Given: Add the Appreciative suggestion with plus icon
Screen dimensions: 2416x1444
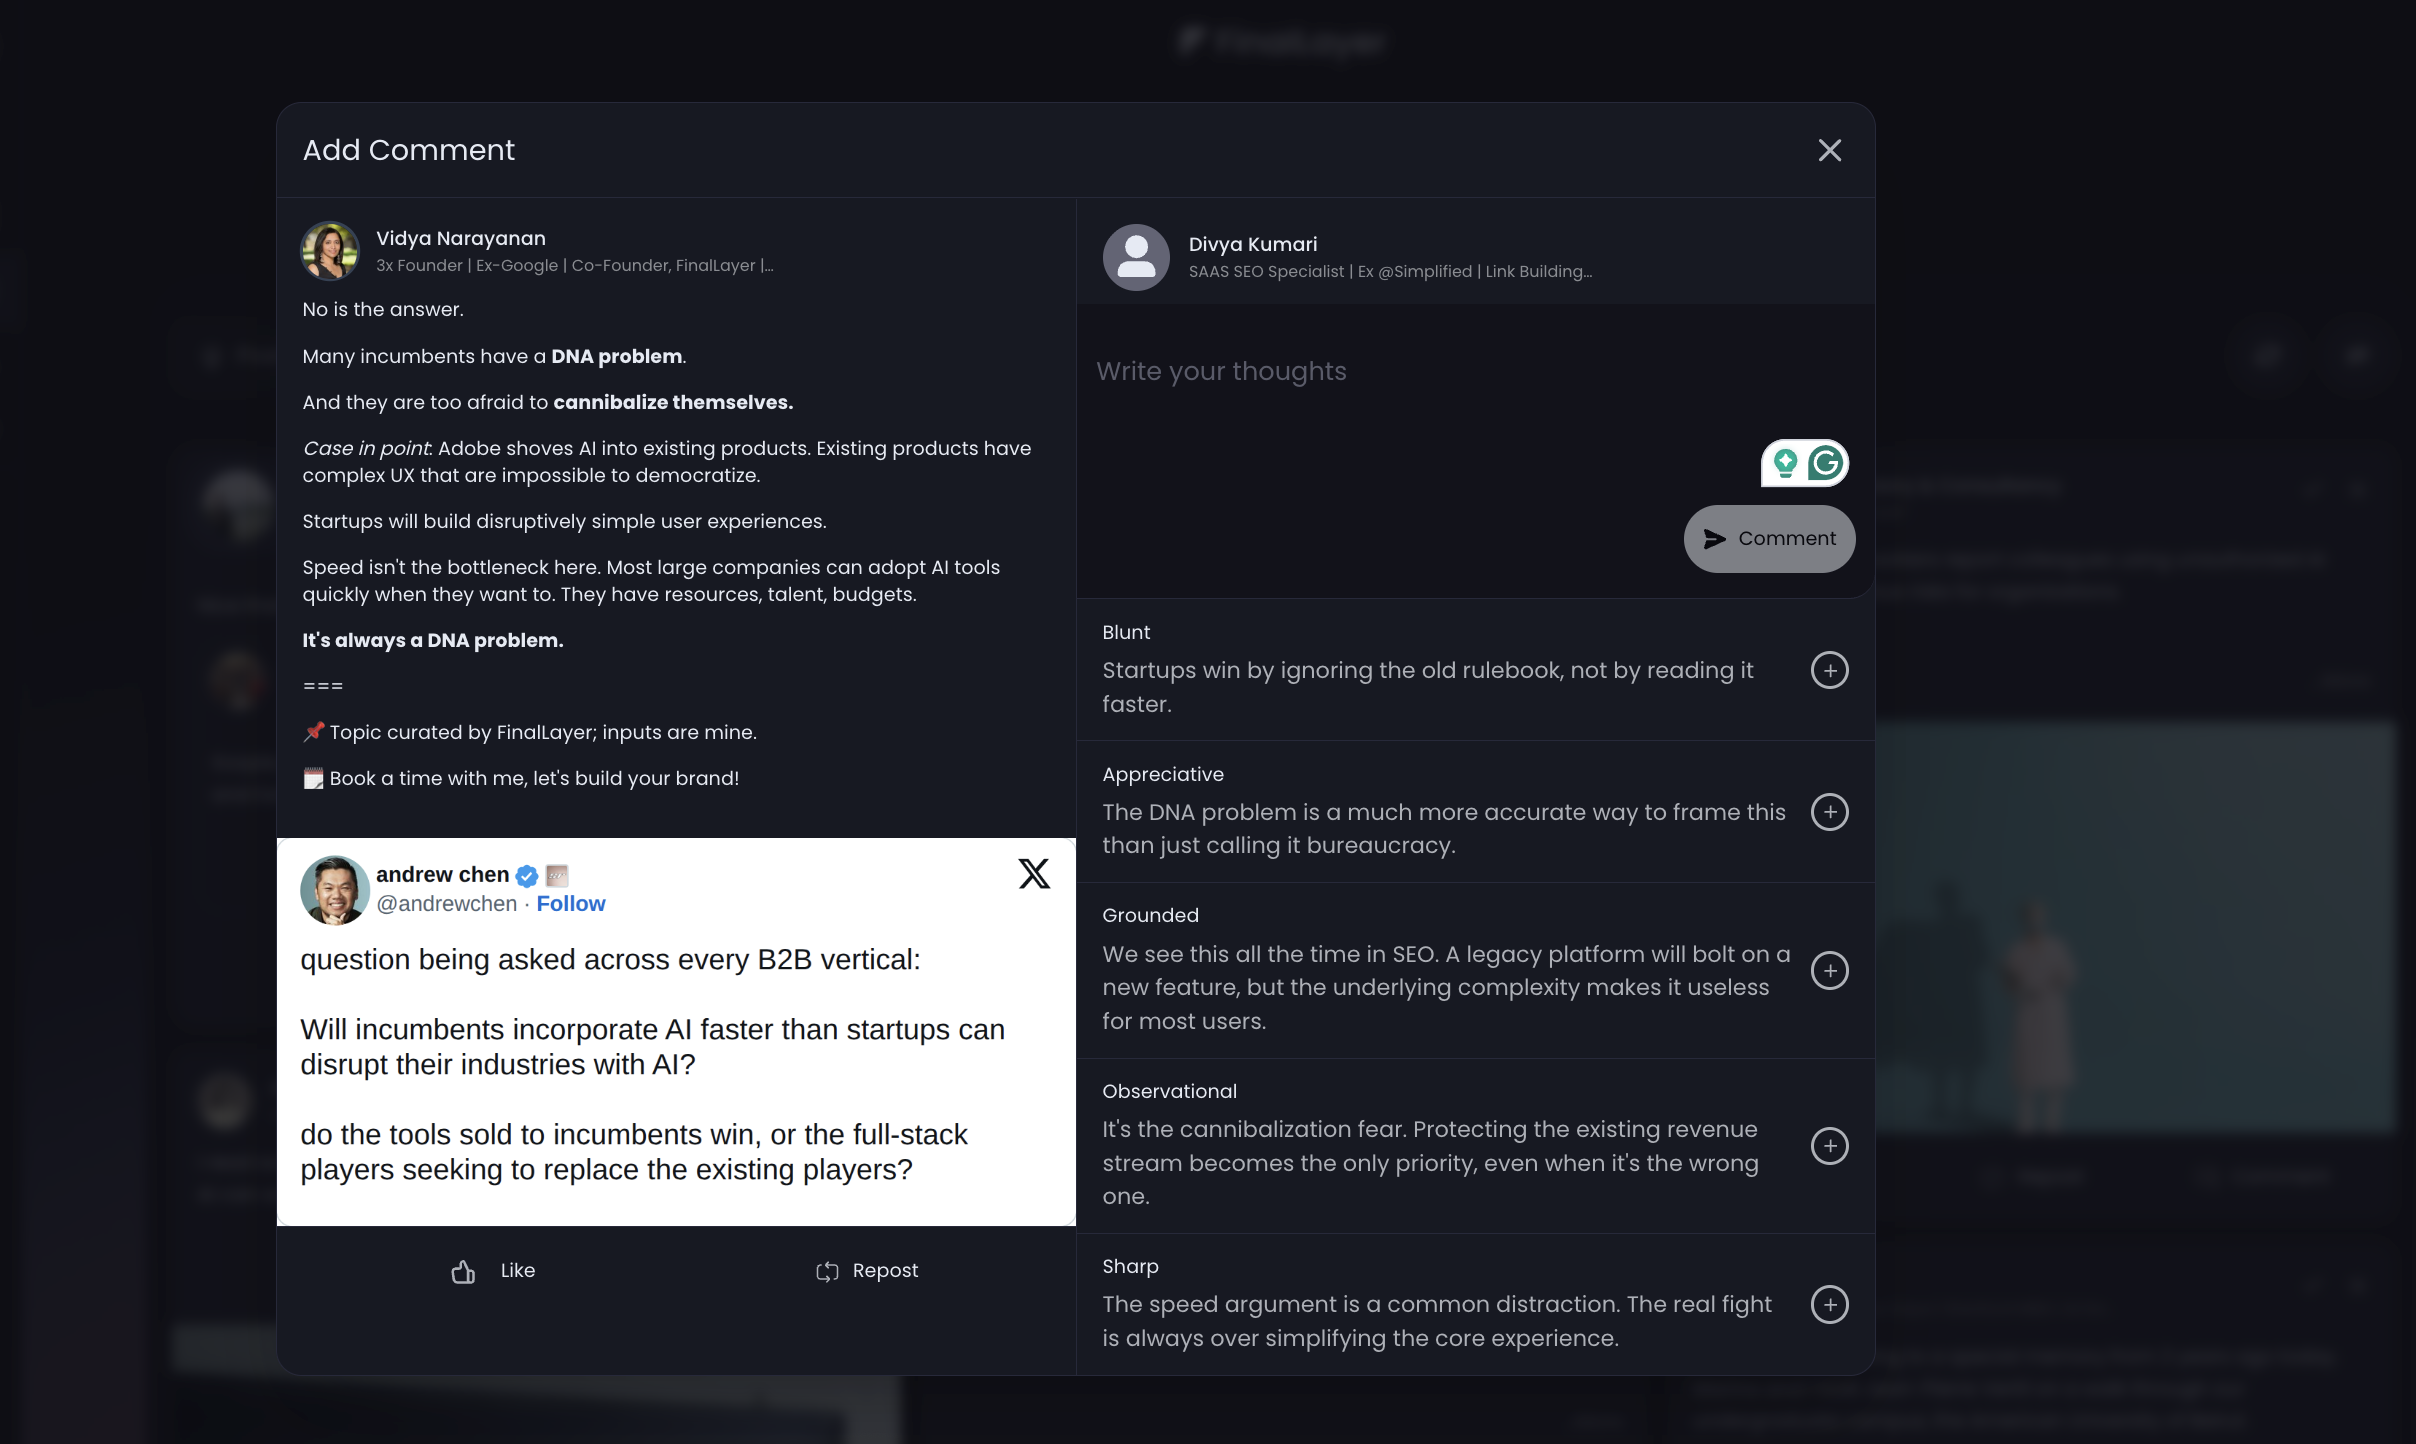Looking at the screenshot, I should tap(1829, 812).
